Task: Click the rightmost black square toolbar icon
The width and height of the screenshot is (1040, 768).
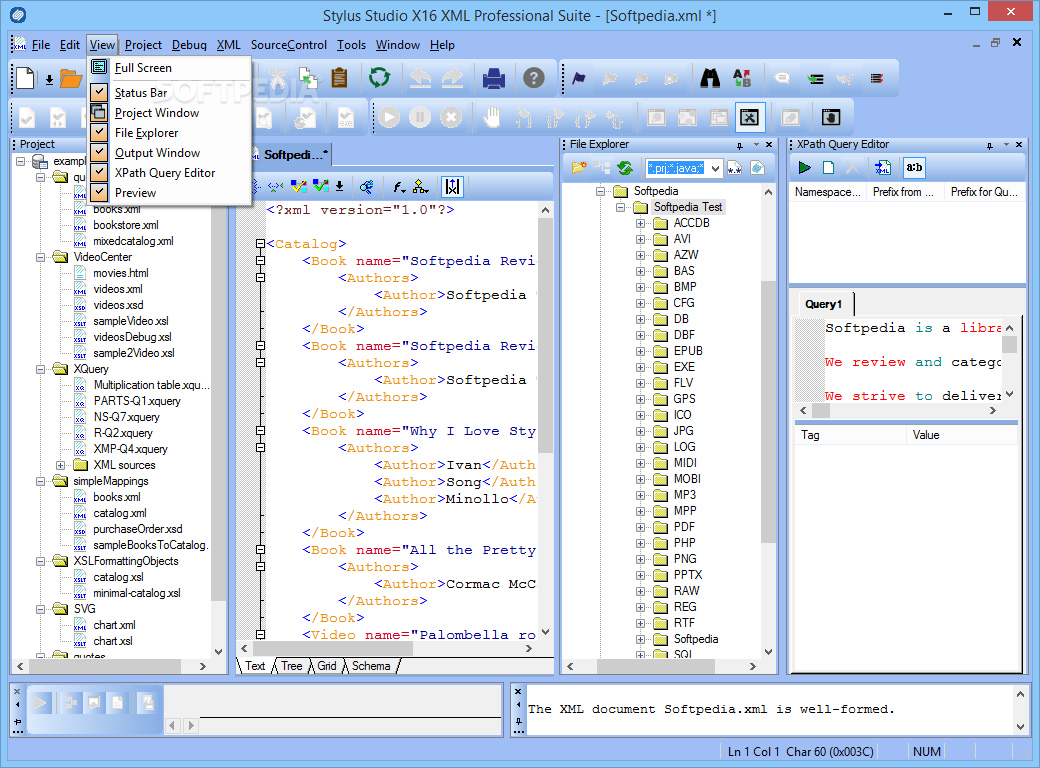Action: [831, 117]
